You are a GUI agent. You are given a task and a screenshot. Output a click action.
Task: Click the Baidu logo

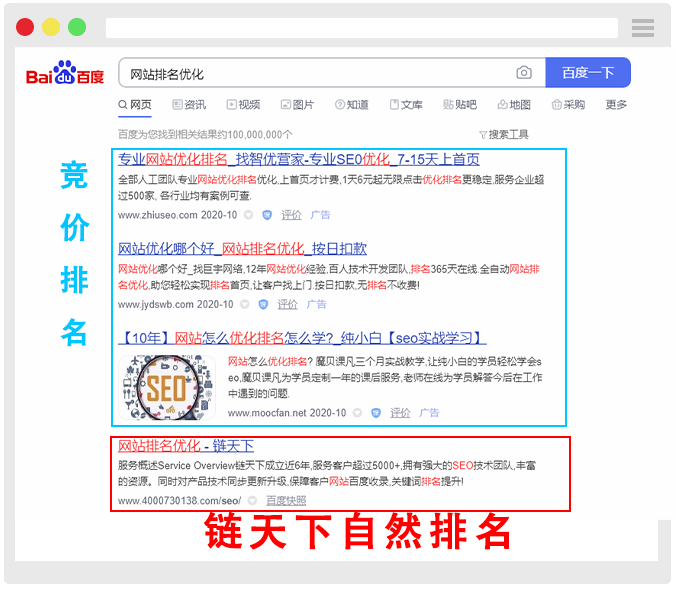(65, 73)
